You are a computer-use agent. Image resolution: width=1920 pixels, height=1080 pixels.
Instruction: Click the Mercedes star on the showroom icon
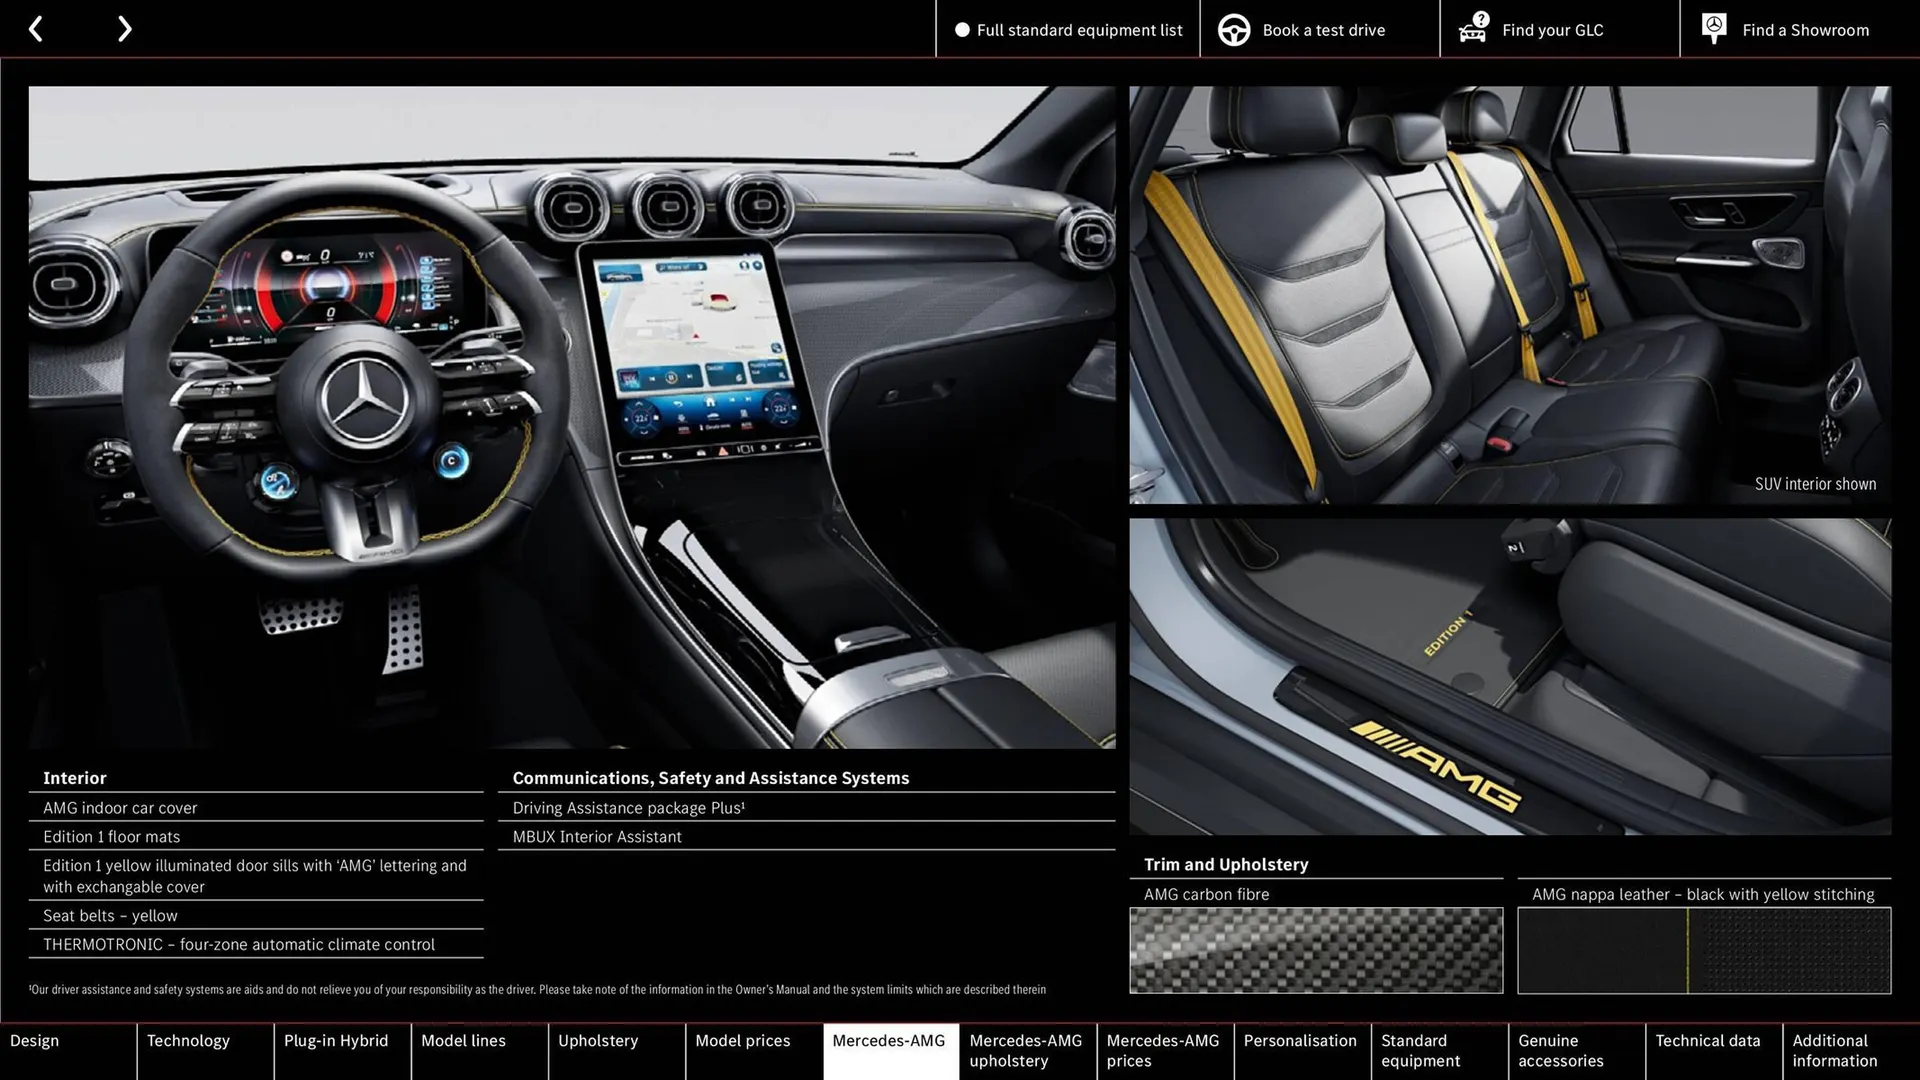[x=1712, y=25]
